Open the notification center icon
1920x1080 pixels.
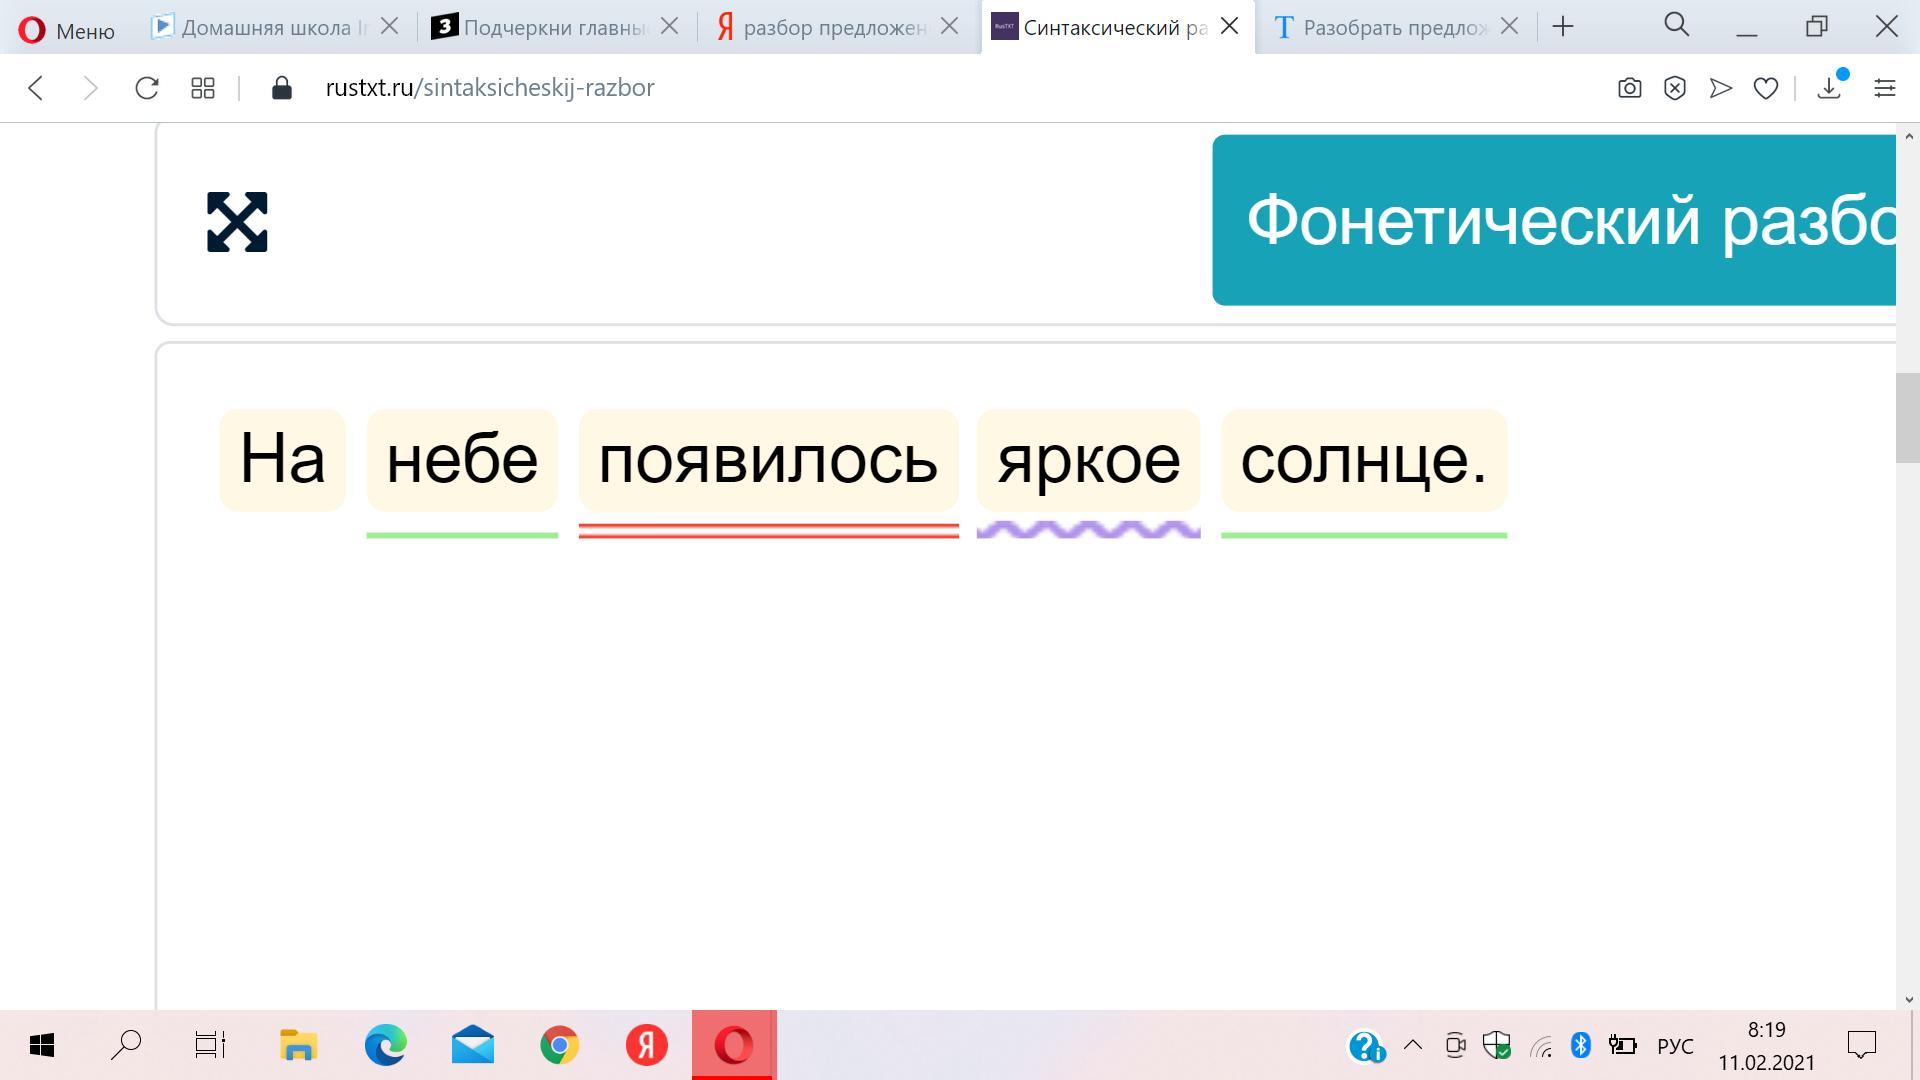click(1862, 1045)
